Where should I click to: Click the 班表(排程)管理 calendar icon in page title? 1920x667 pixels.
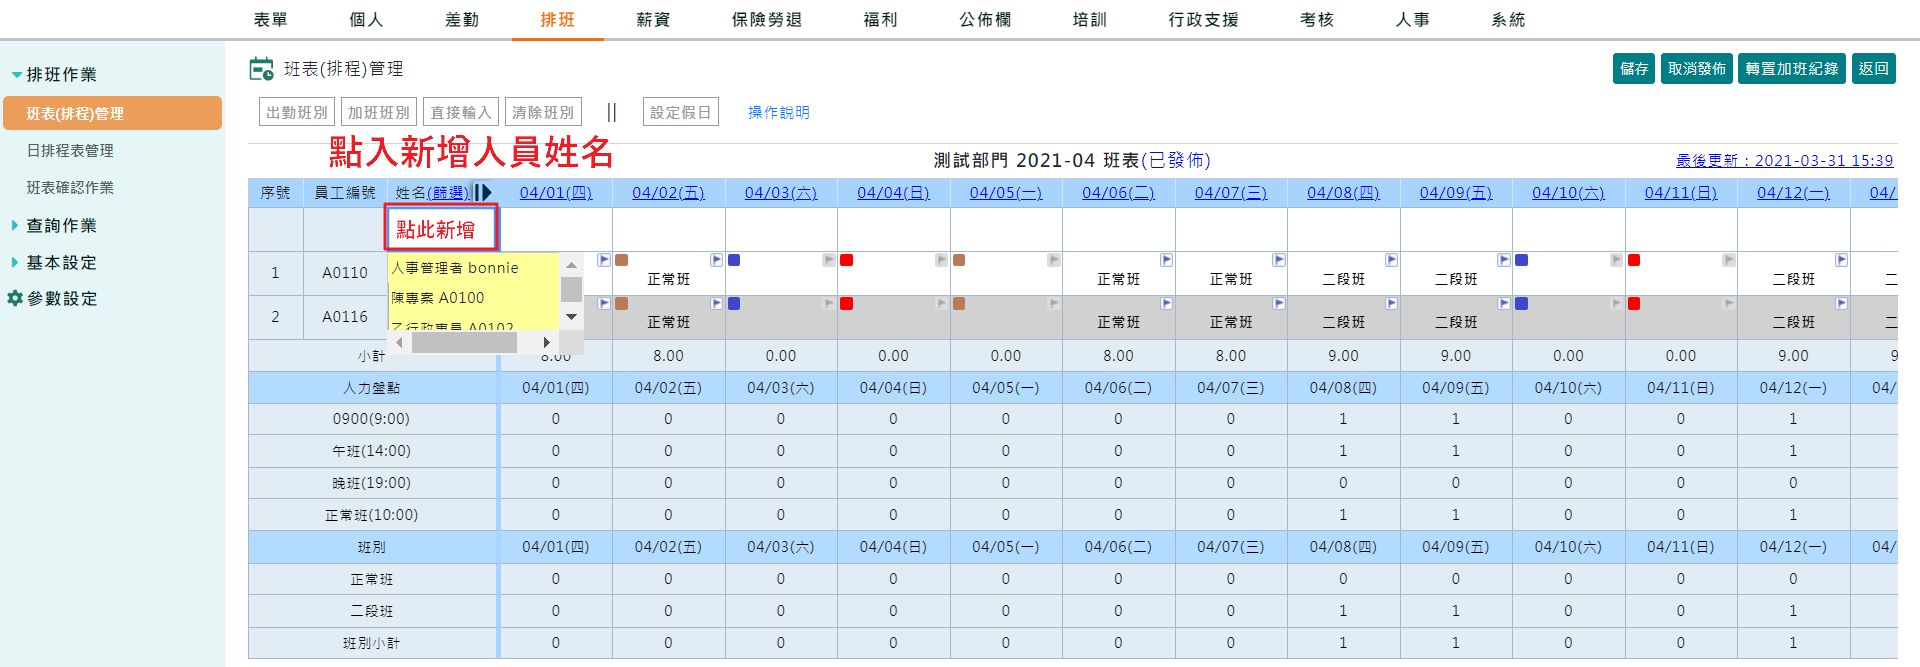click(261, 69)
